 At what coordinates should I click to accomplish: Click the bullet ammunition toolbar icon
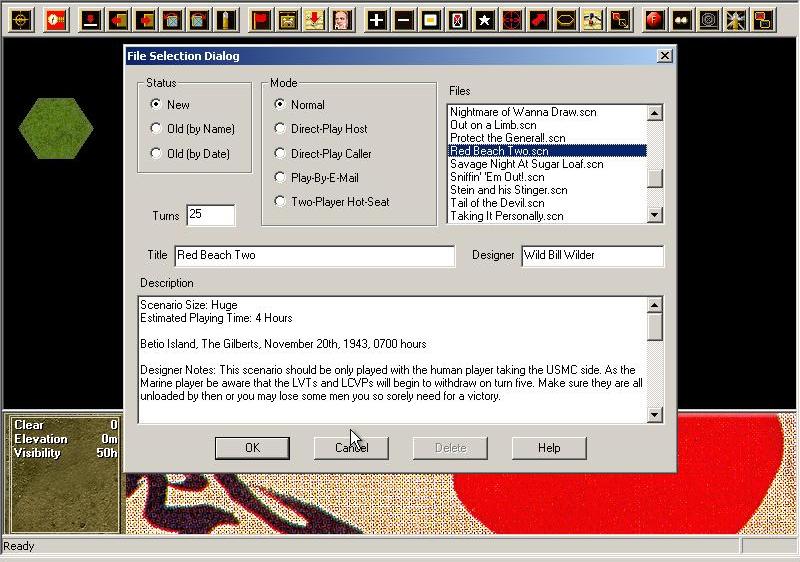[x=226, y=19]
